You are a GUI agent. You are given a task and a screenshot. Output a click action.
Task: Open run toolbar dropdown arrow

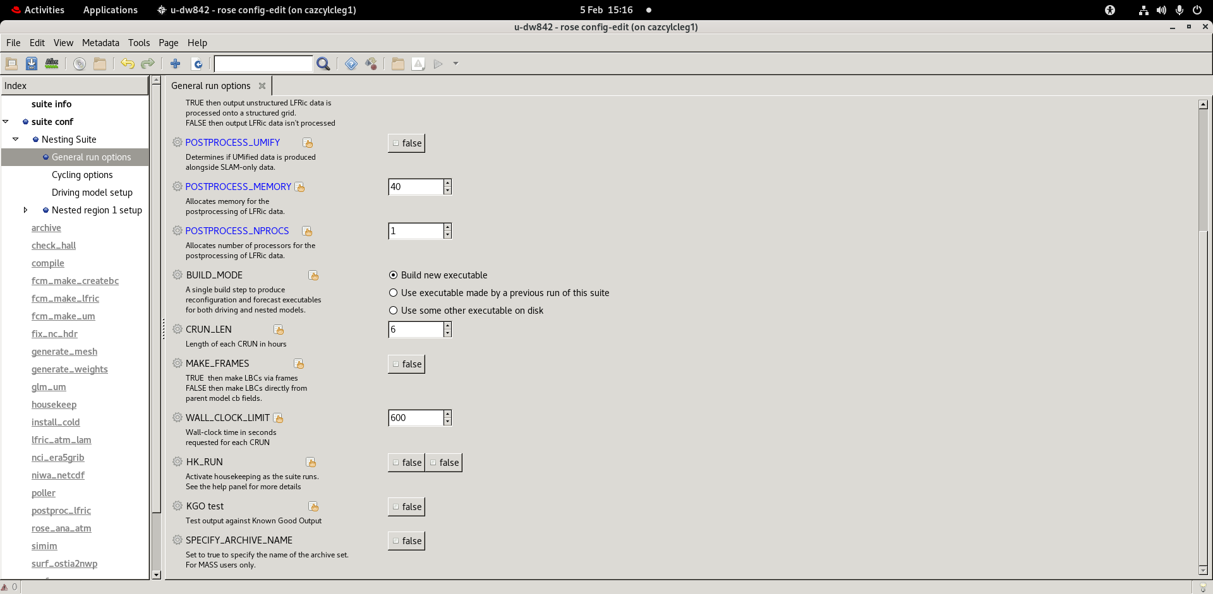click(x=455, y=64)
